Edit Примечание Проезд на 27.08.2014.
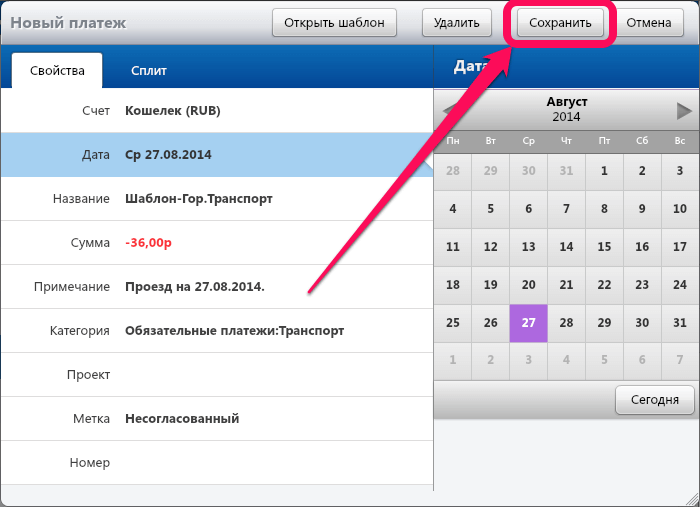The width and height of the screenshot is (700, 507). 217,287
